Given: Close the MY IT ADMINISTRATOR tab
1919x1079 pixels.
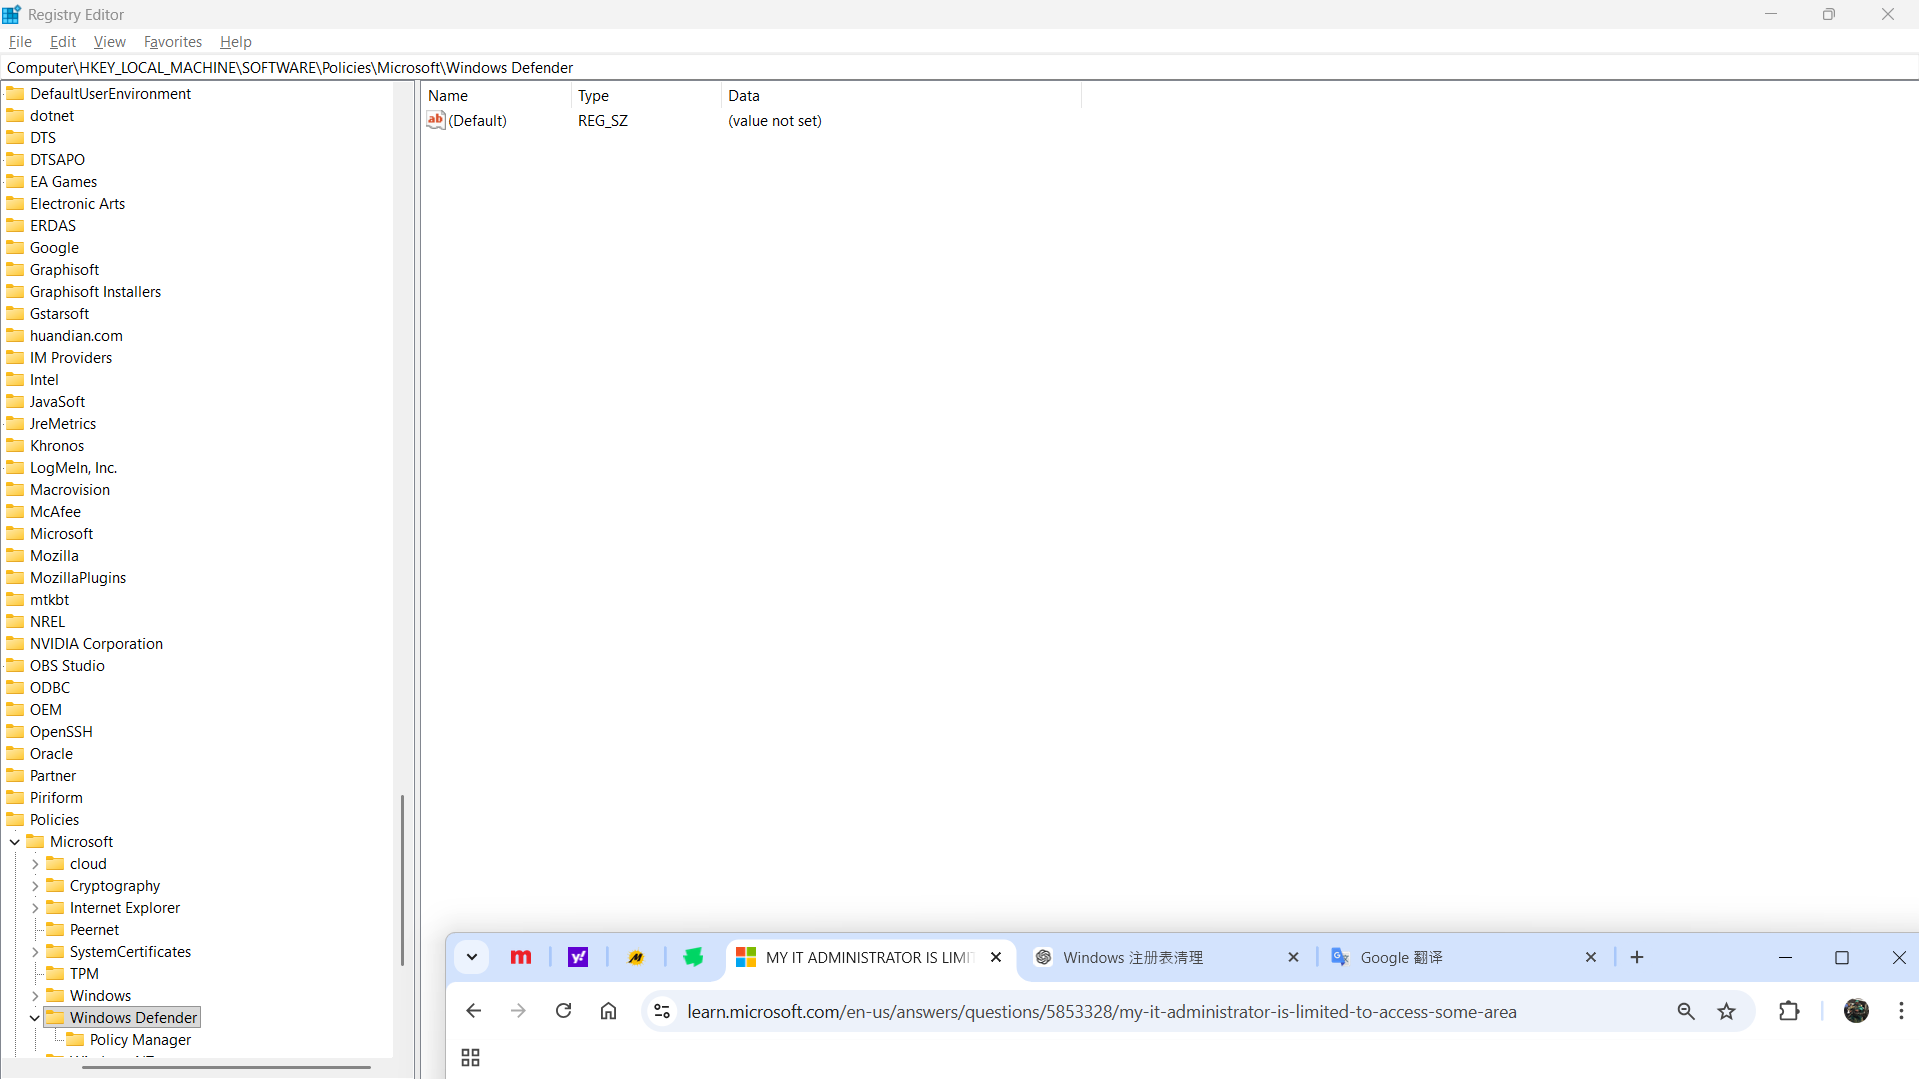Looking at the screenshot, I should pos(996,957).
